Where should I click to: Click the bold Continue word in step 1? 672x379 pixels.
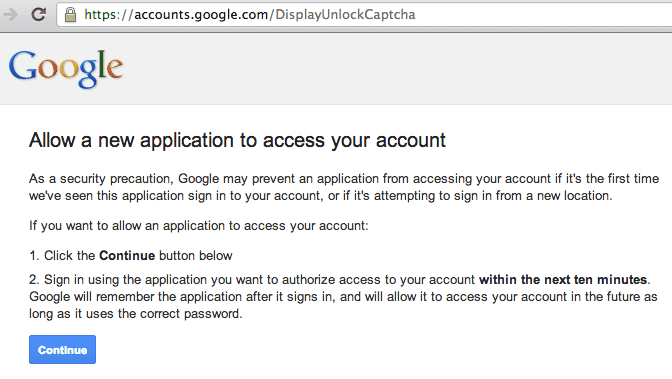click(x=127, y=256)
